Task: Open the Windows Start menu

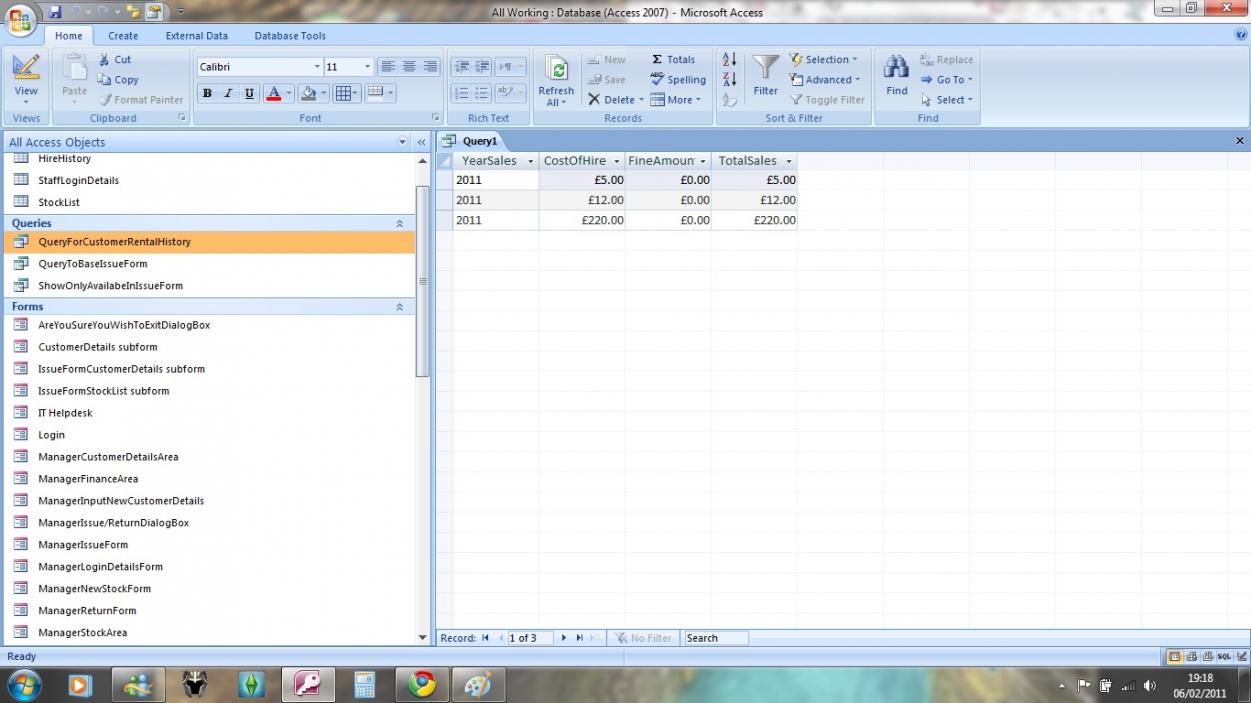Action: (24, 685)
